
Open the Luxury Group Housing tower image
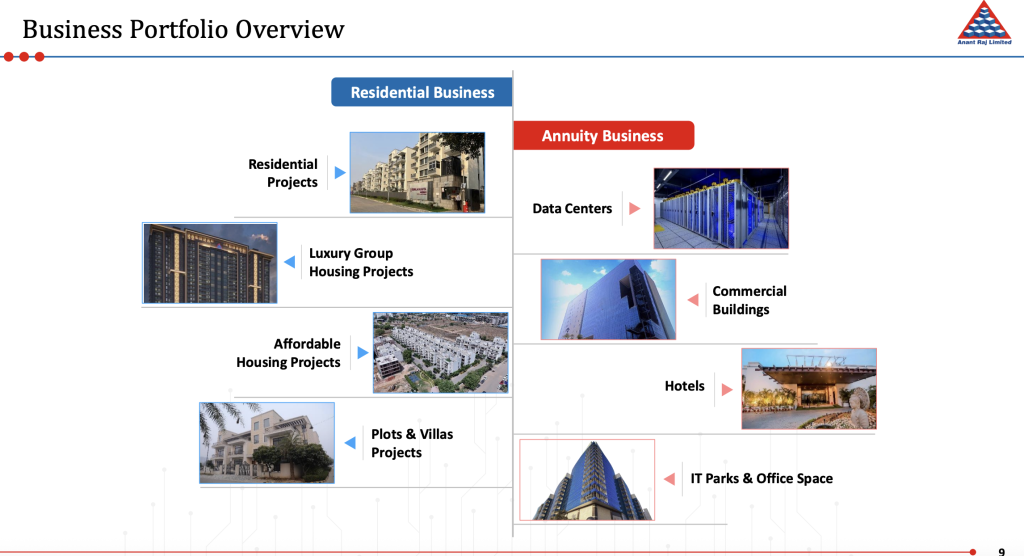[x=209, y=263]
